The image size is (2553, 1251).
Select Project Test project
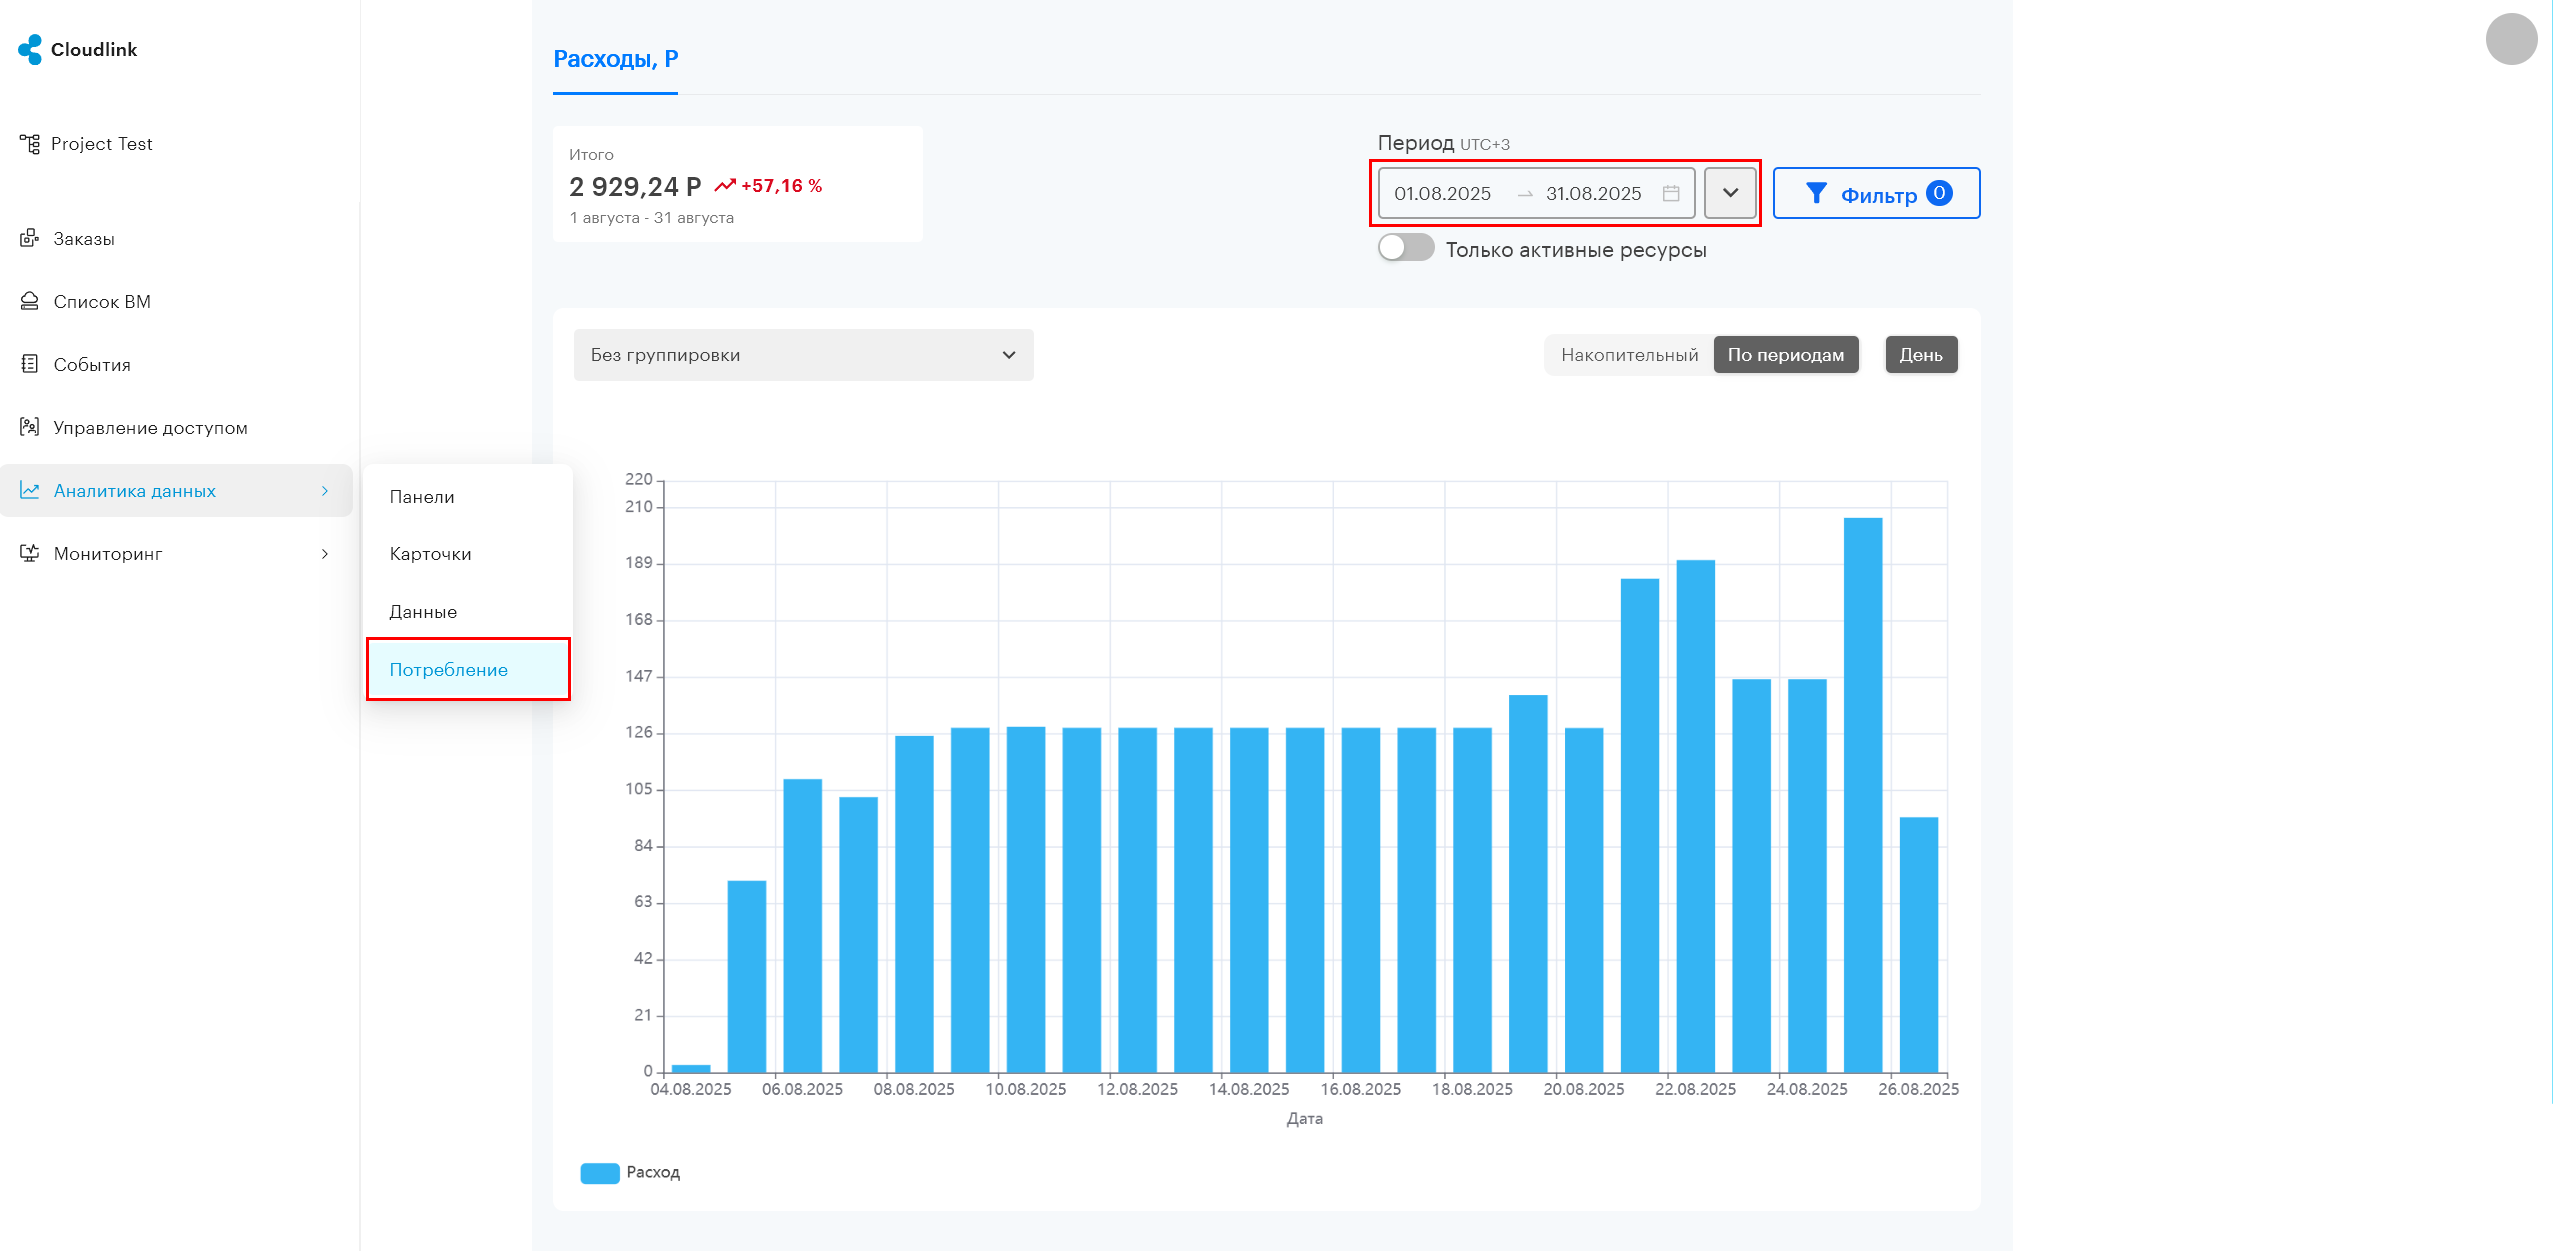point(101,144)
